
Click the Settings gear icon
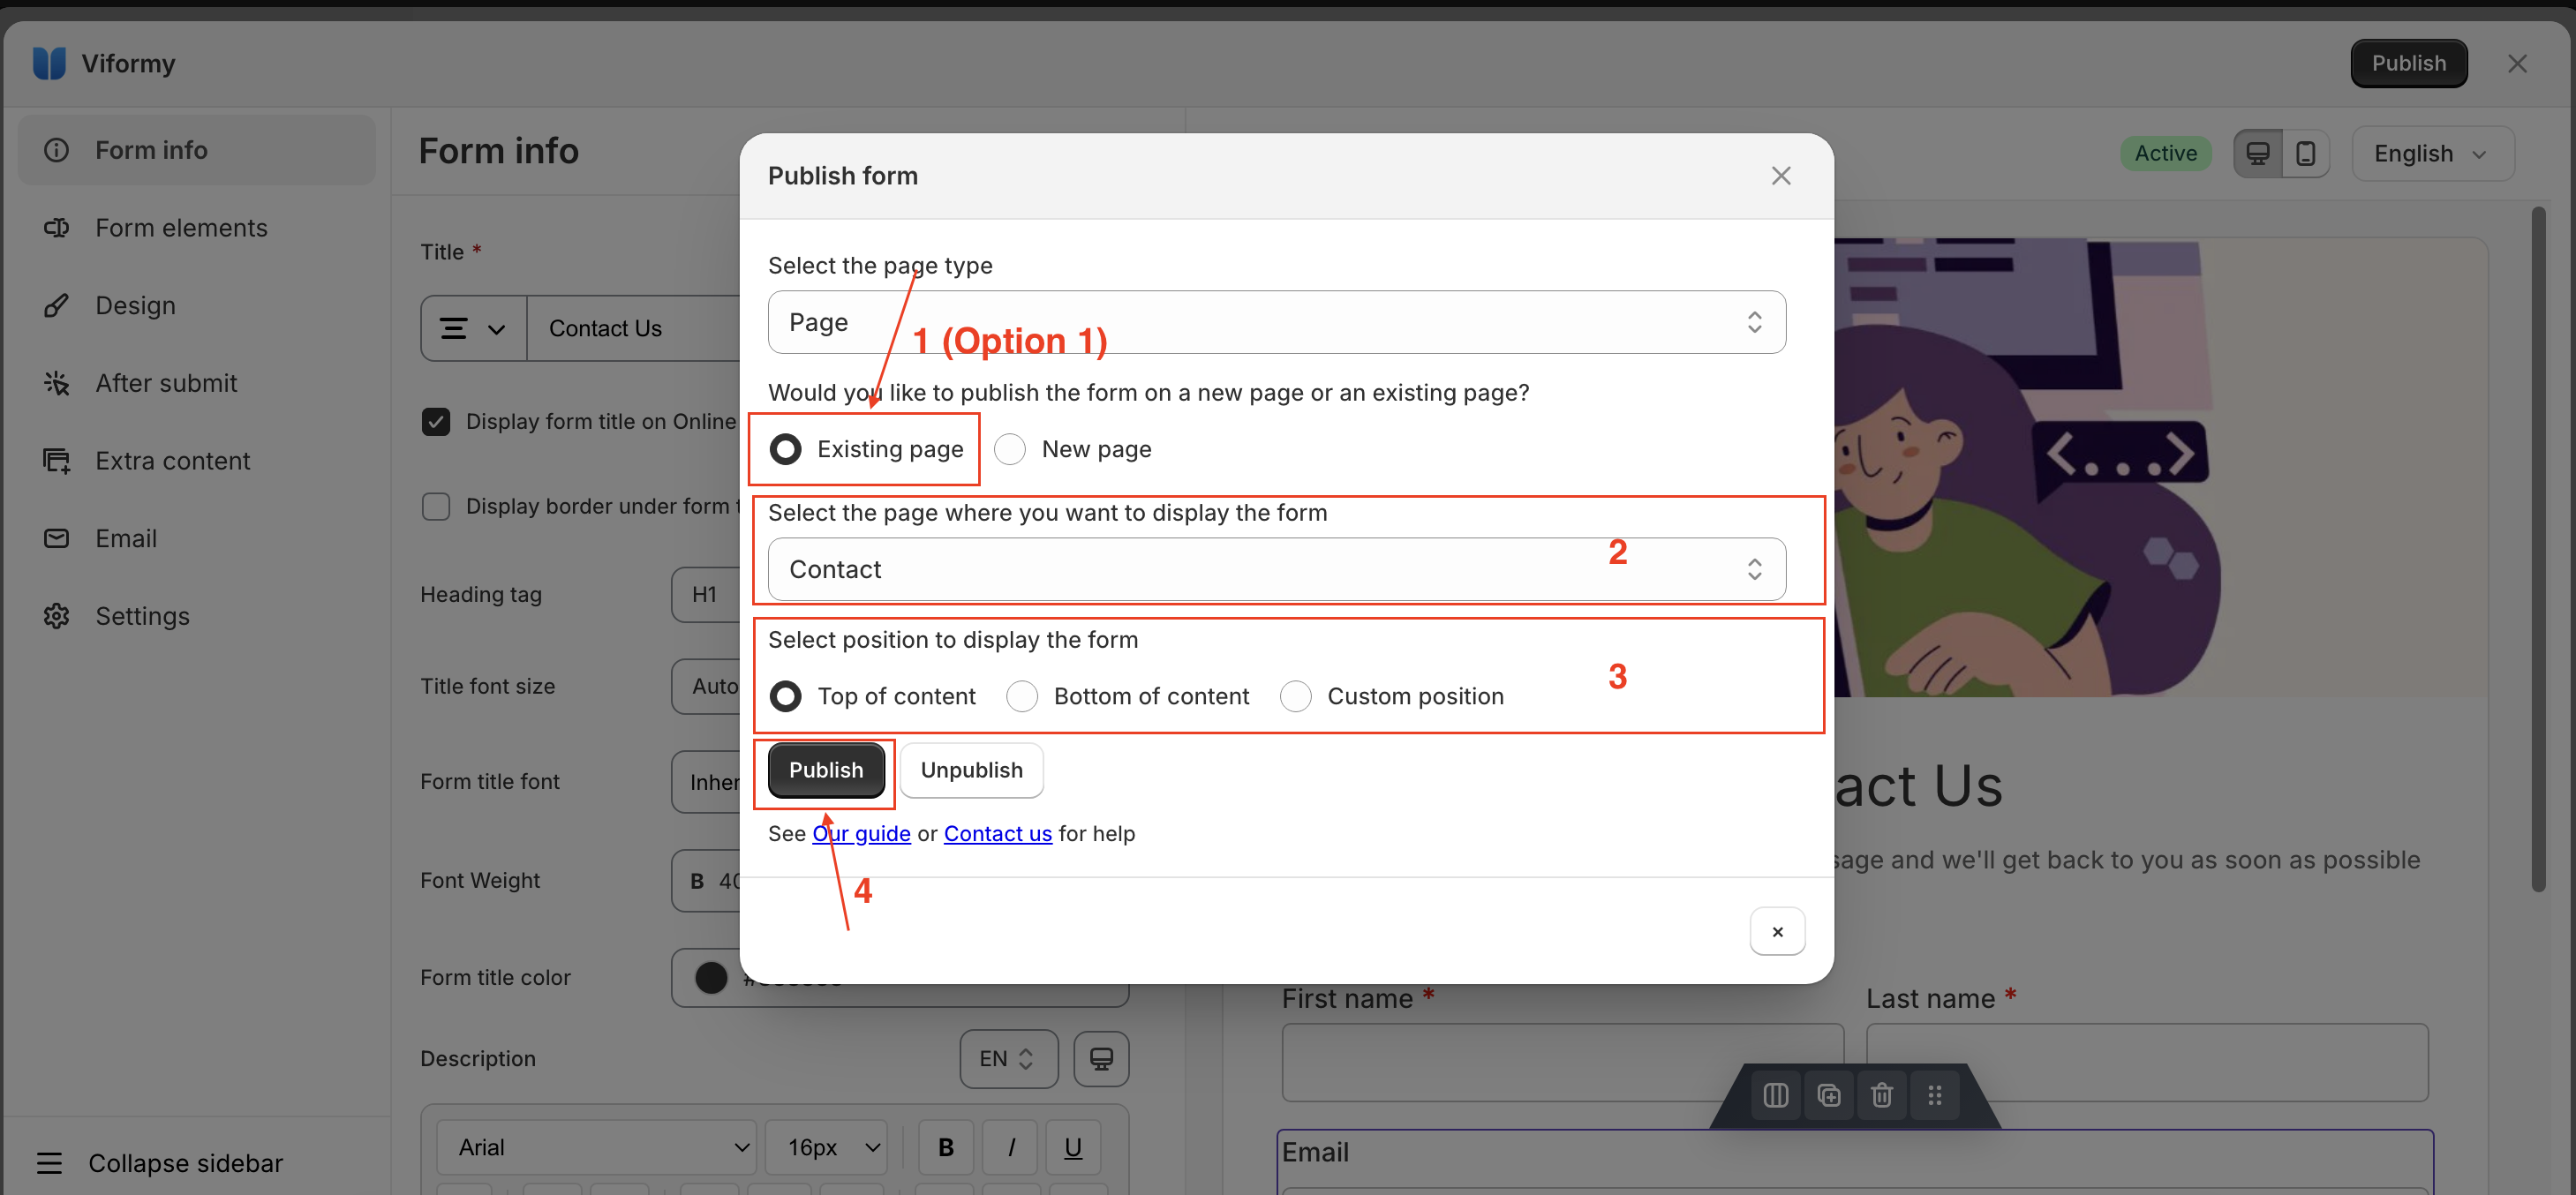pyautogui.click(x=56, y=616)
